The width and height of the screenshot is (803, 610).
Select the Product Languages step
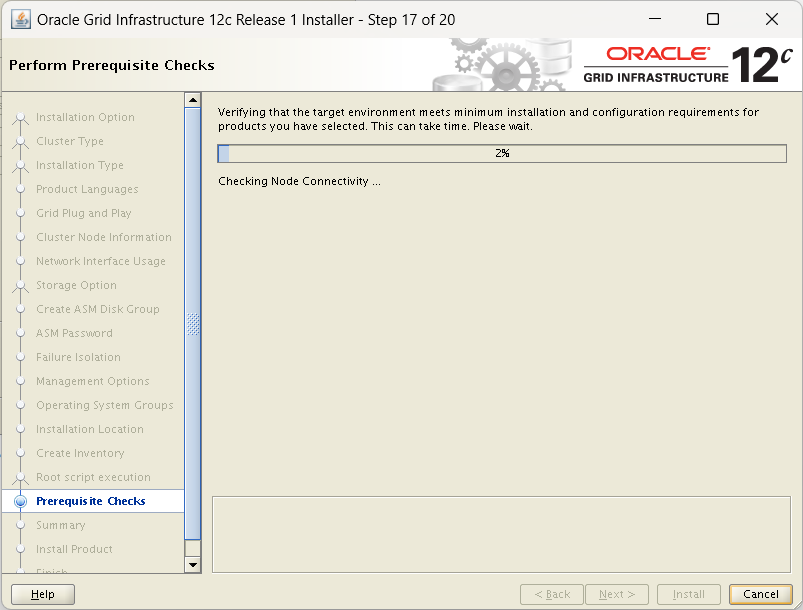(x=87, y=190)
